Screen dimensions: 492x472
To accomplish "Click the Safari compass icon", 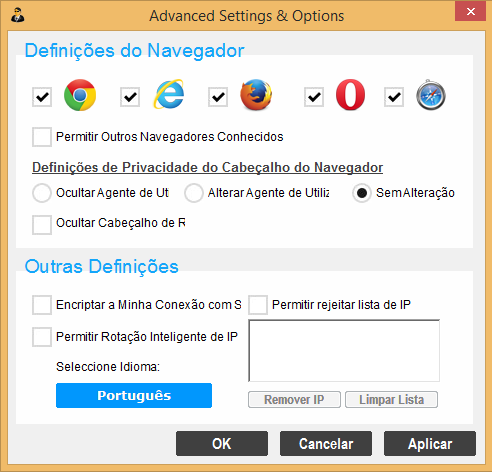I will pos(431,95).
